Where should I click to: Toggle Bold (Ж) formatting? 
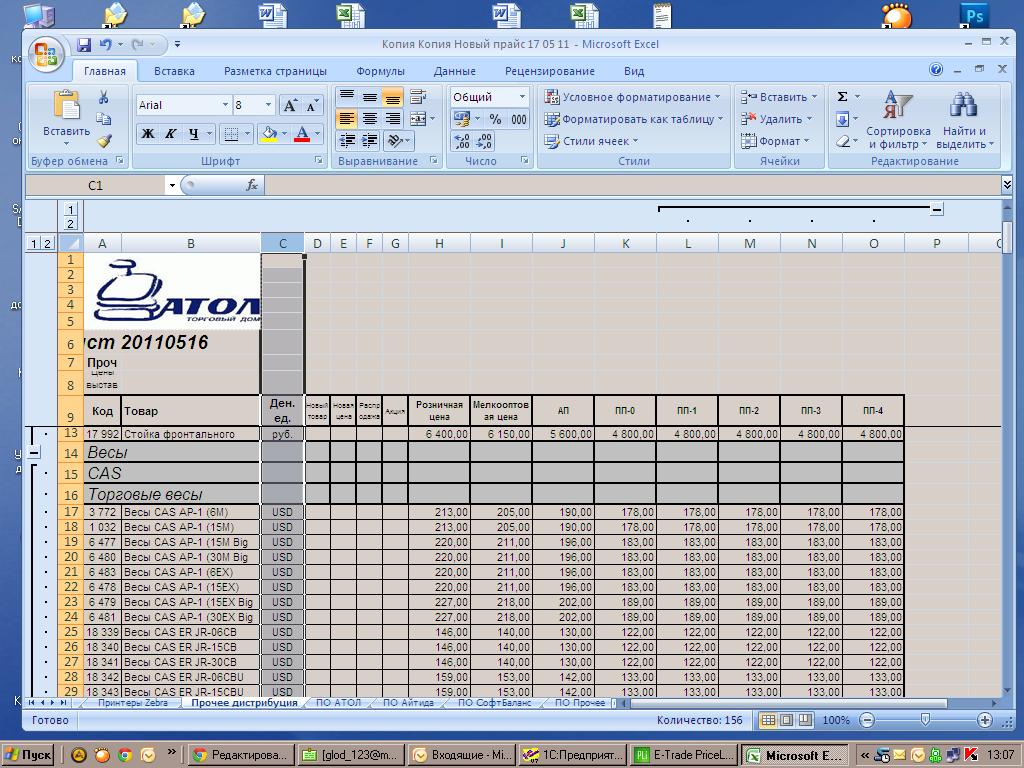click(148, 134)
